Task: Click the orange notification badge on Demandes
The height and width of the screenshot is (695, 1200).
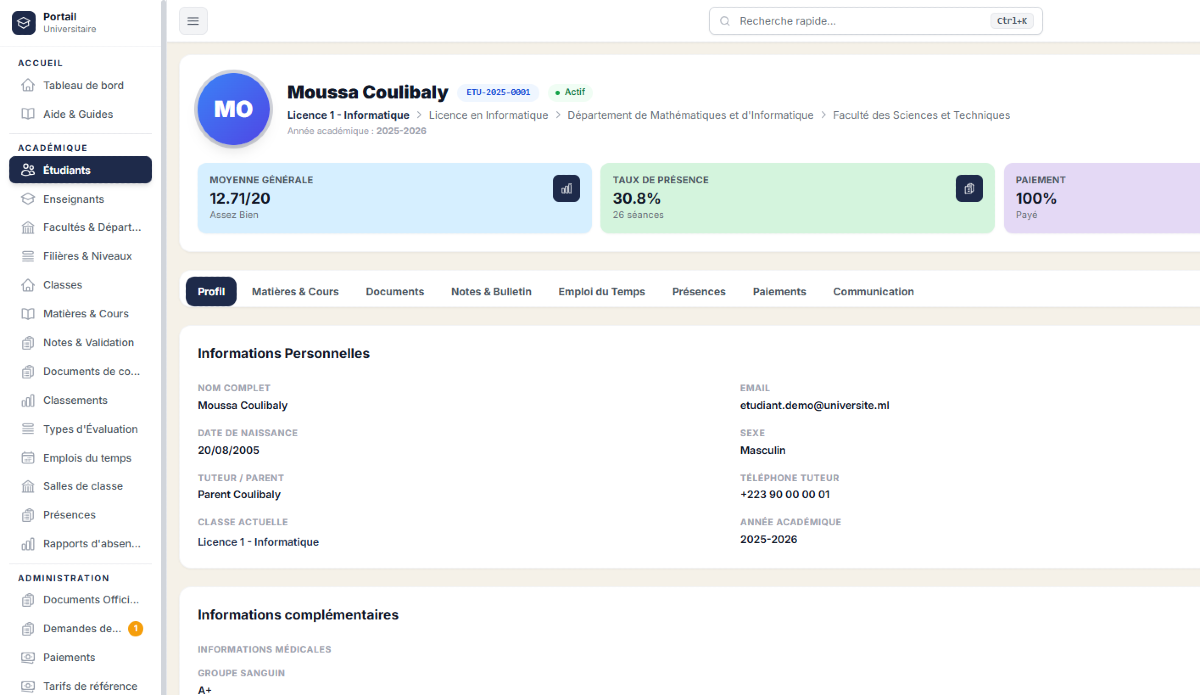Action: pyautogui.click(x=135, y=629)
